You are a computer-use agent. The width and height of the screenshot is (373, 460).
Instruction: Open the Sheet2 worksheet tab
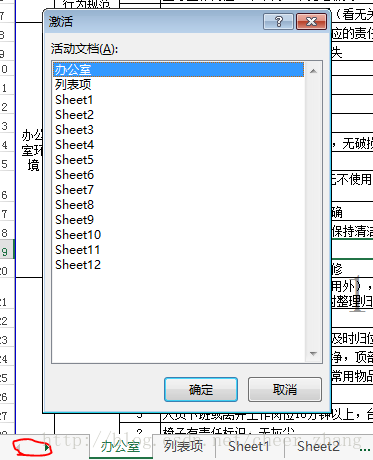(318, 446)
